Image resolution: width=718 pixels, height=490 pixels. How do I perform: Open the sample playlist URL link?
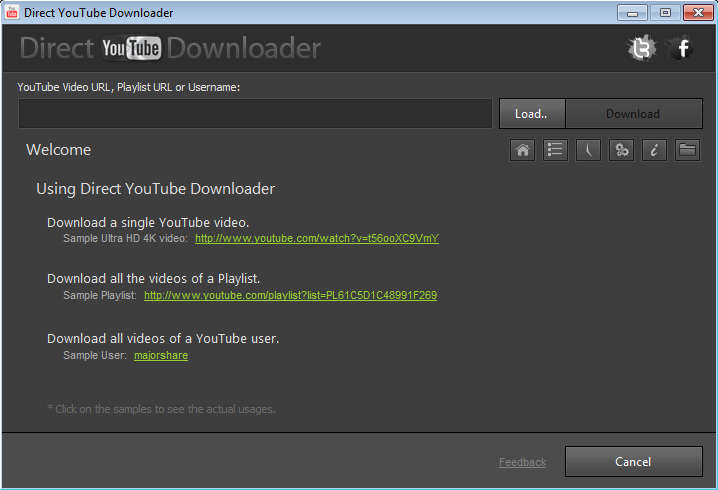(x=290, y=295)
